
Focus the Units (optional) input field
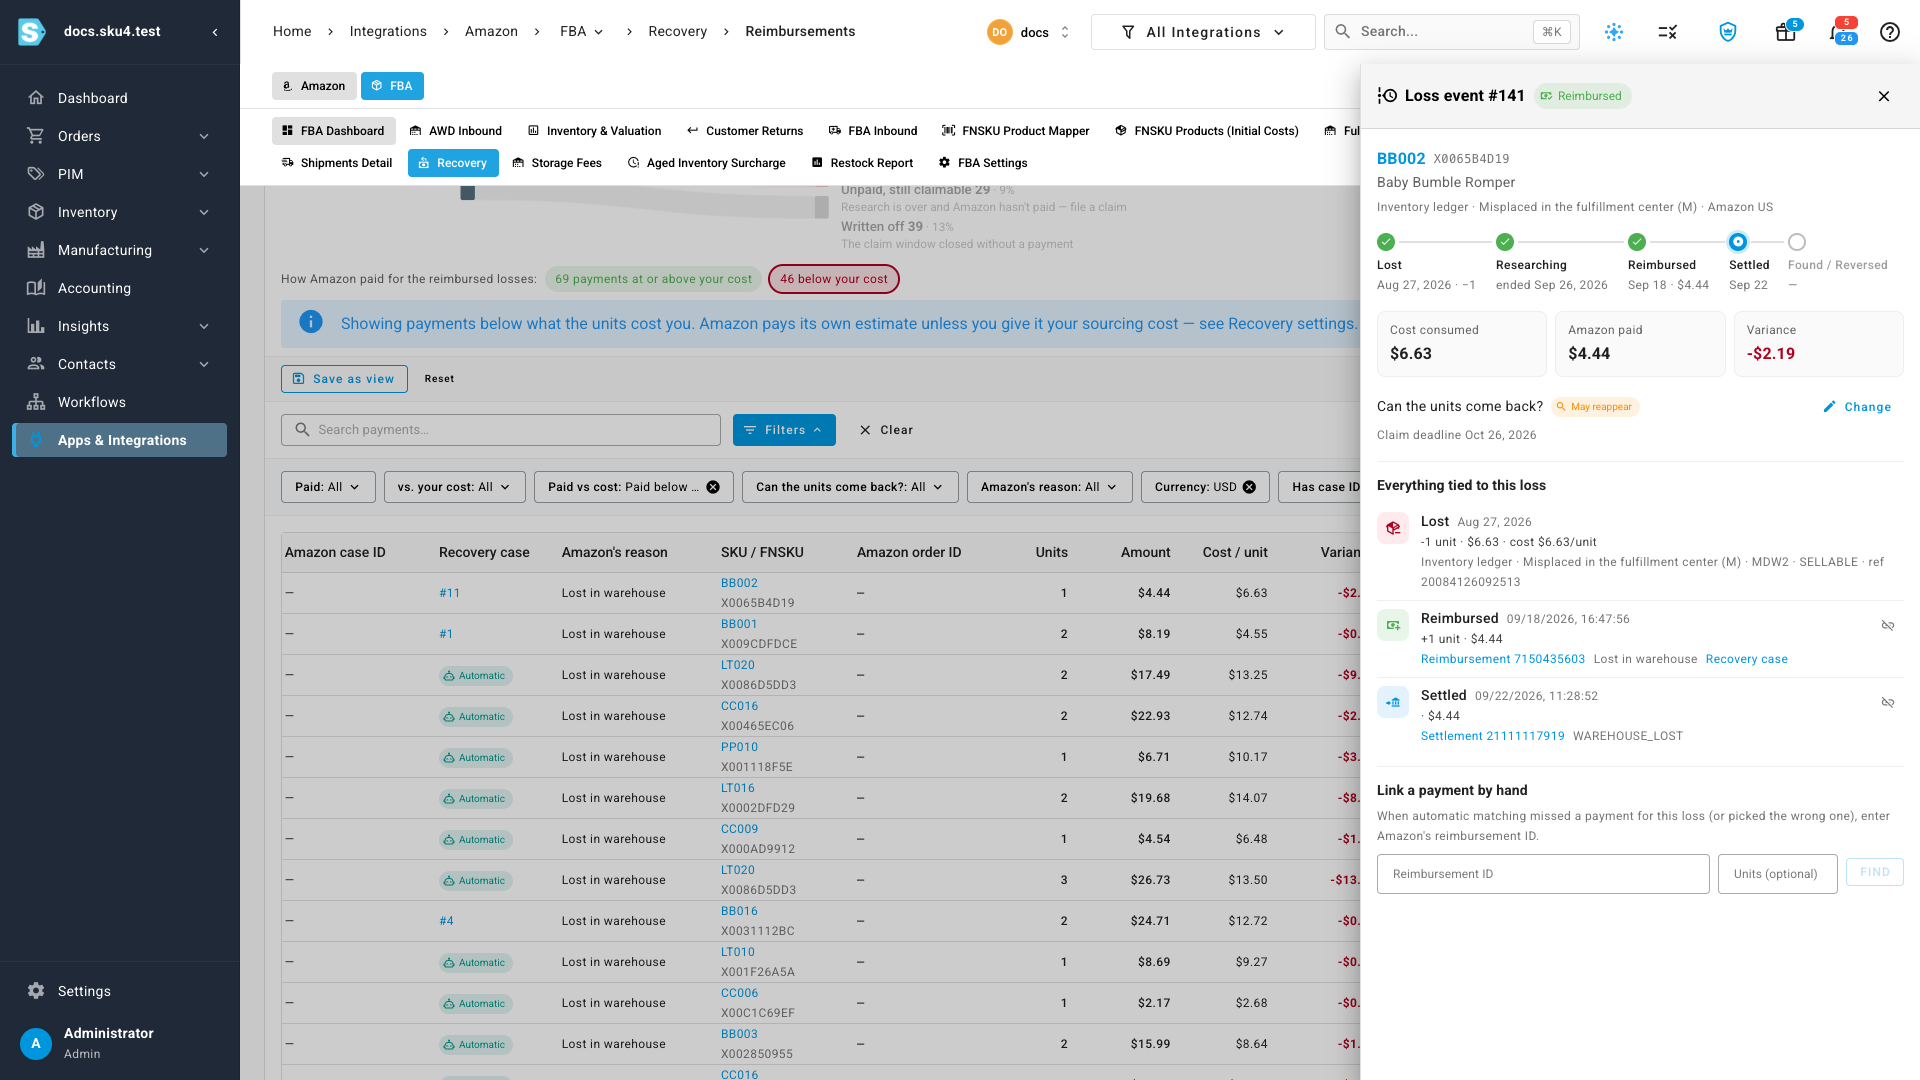click(1777, 874)
